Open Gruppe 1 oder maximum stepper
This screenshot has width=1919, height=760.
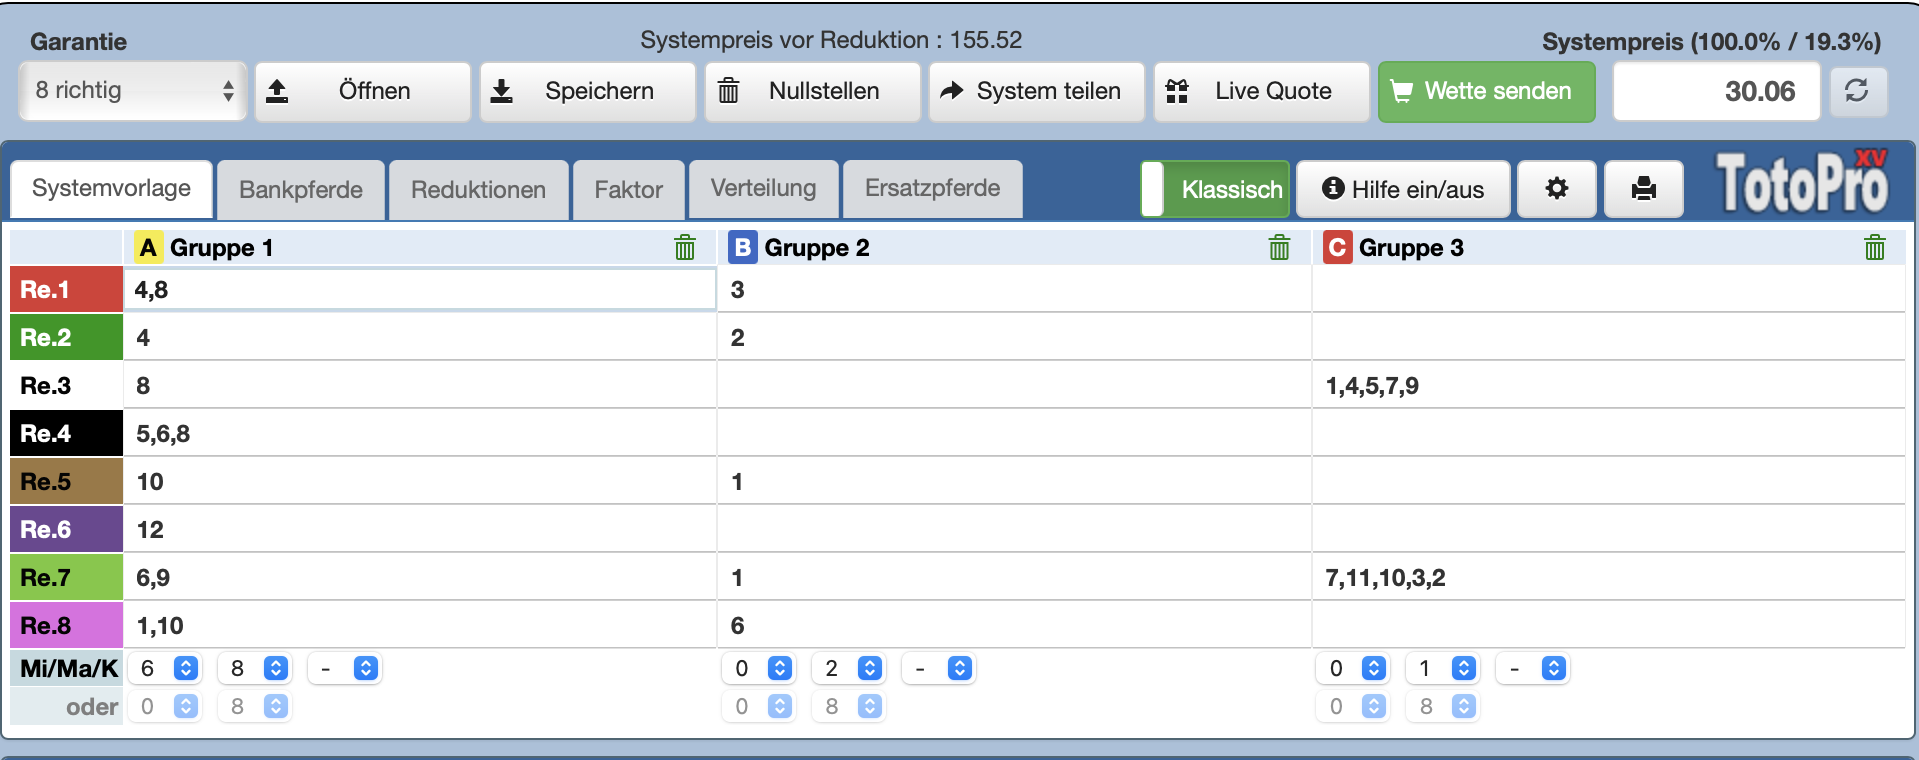point(256,706)
